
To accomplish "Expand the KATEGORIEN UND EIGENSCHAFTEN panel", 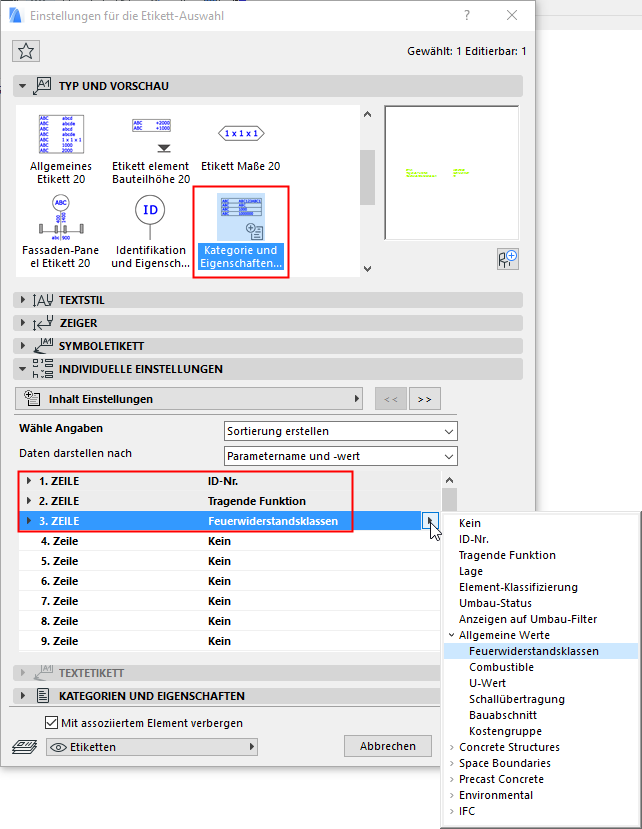I will click(x=22, y=696).
